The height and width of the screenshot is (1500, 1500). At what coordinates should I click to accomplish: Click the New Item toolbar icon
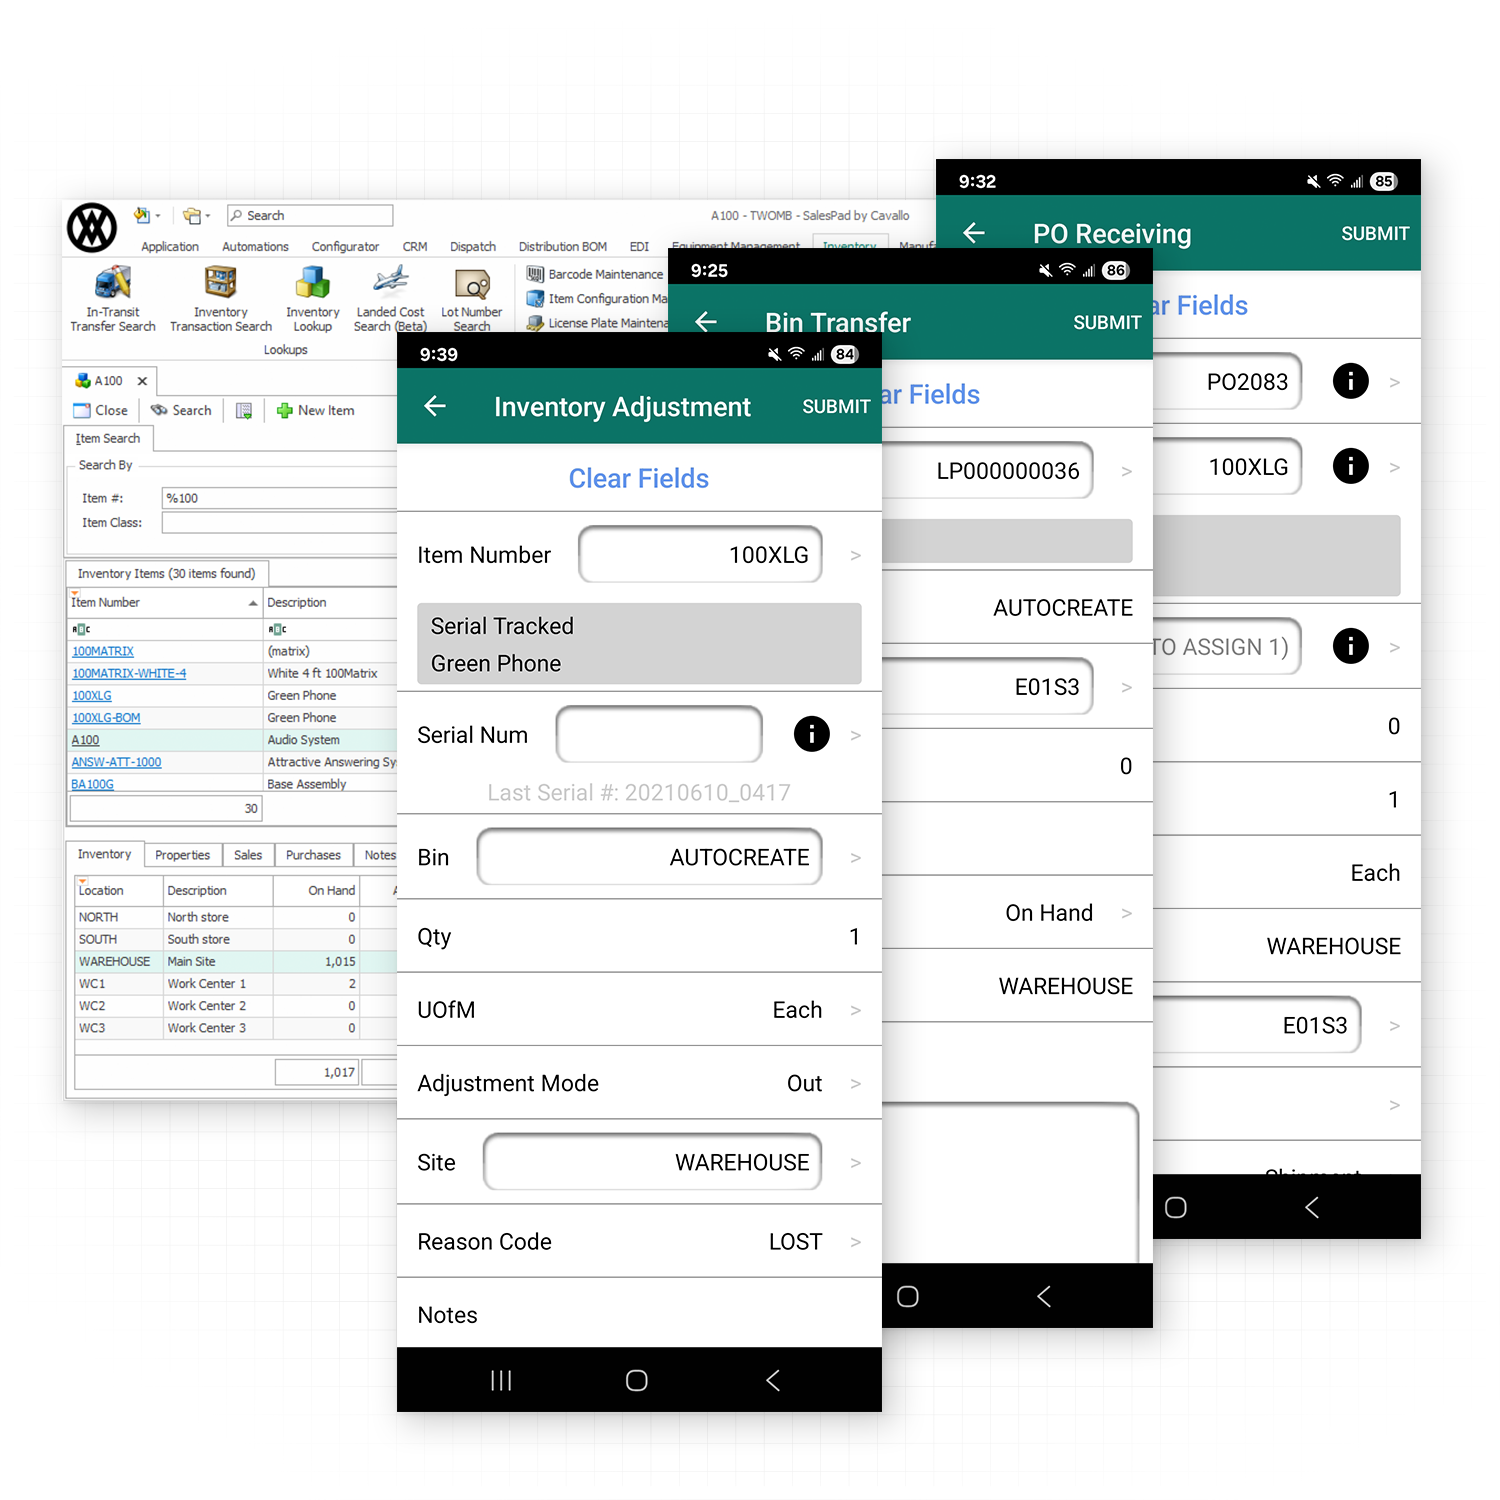tap(316, 410)
